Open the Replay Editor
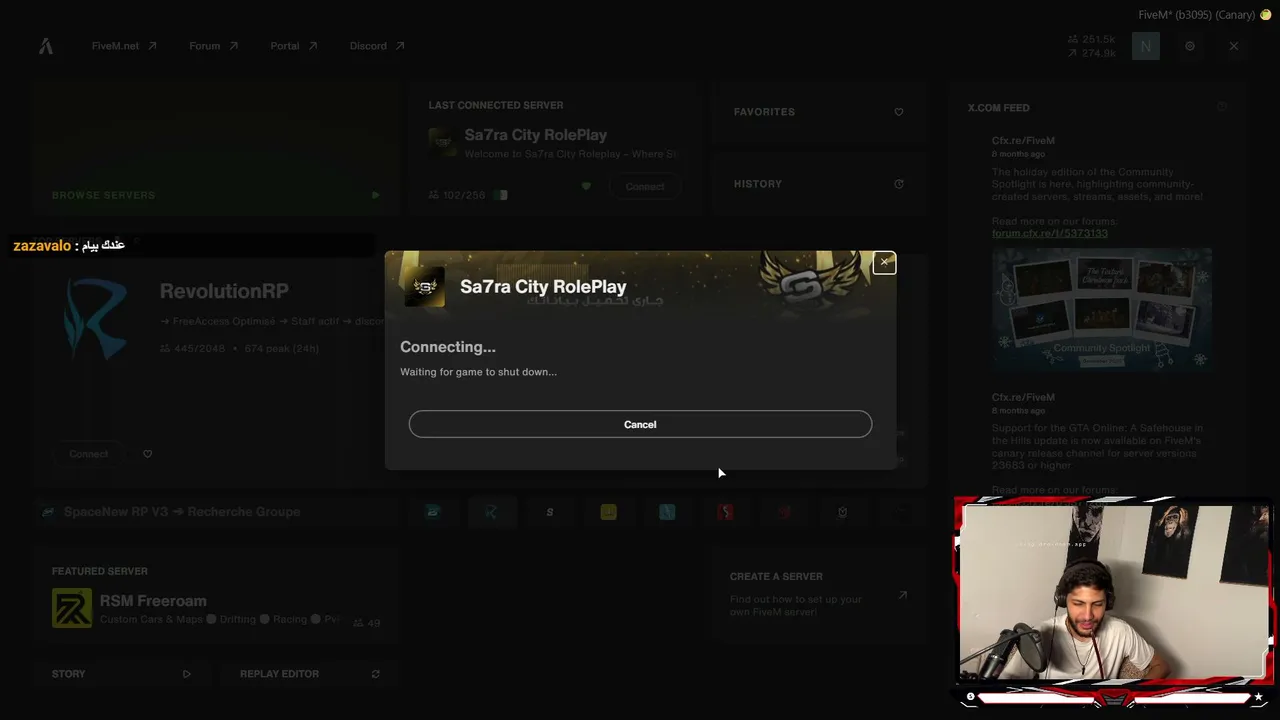Image resolution: width=1280 pixels, height=720 pixels. point(310,674)
